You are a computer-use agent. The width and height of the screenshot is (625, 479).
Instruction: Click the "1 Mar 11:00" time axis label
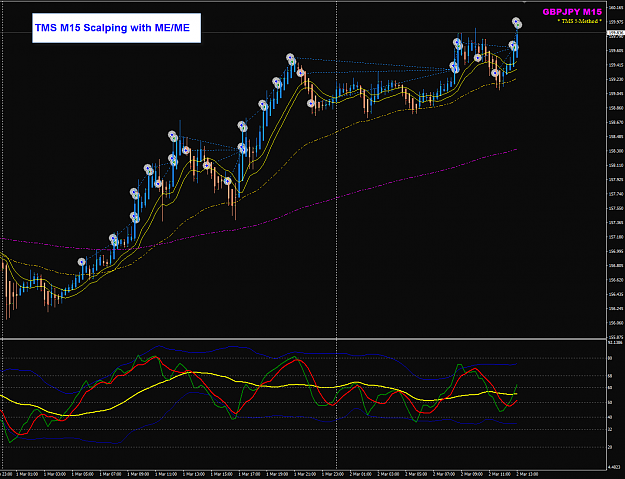click(168, 474)
